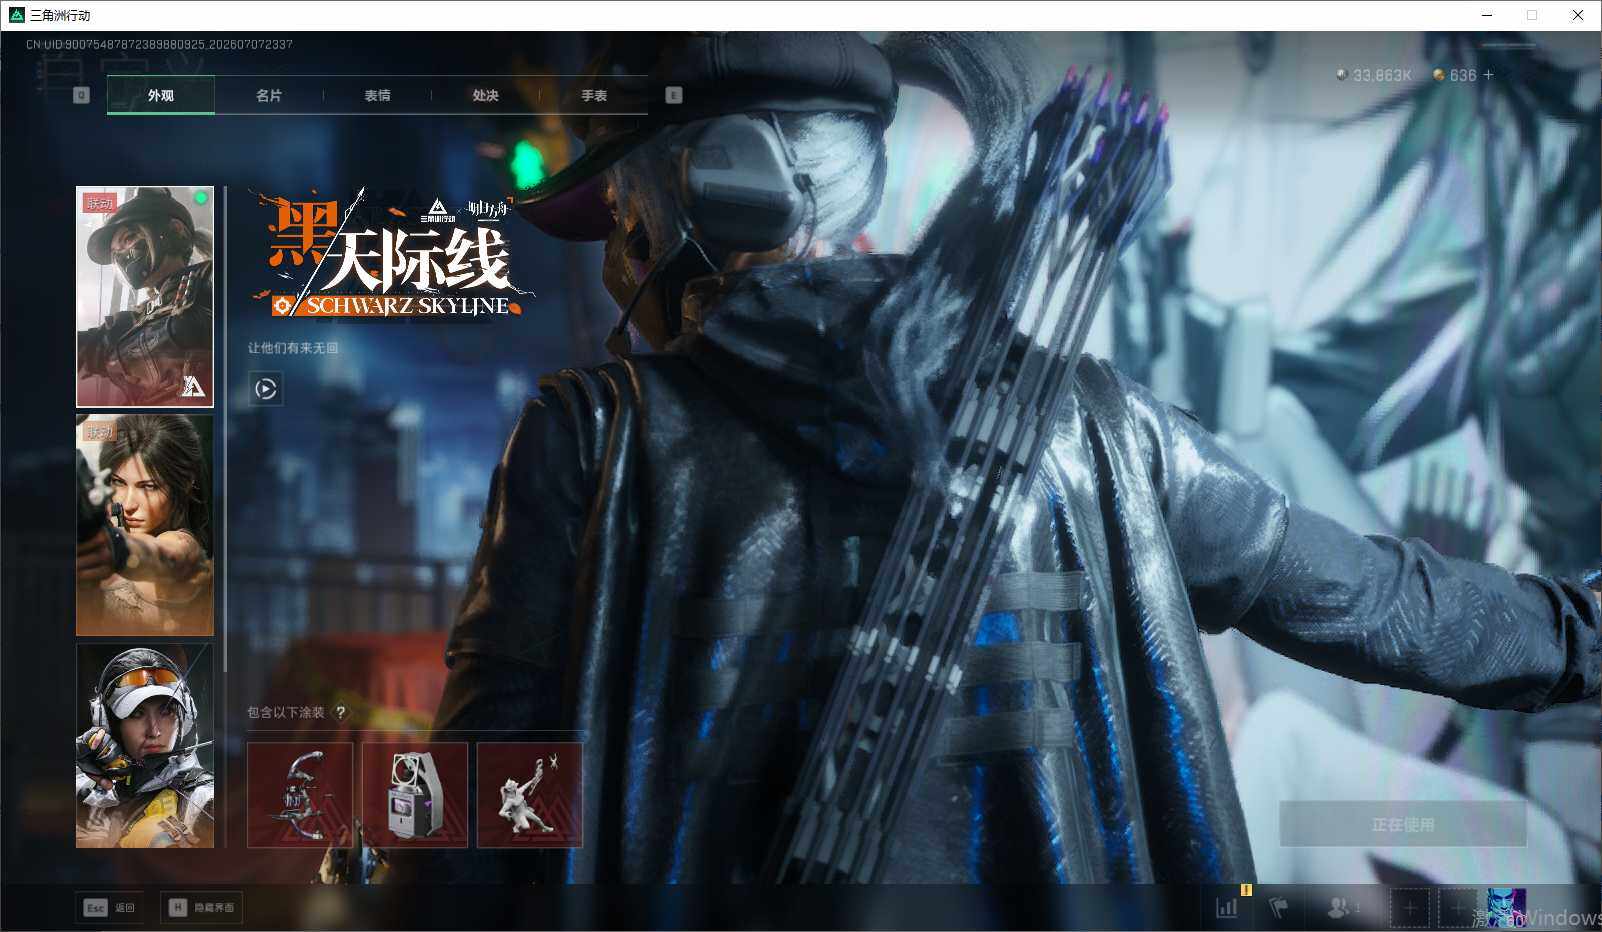This screenshot has width=1602, height=932.
Task: Open the 处决 tab
Action: click(x=485, y=96)
